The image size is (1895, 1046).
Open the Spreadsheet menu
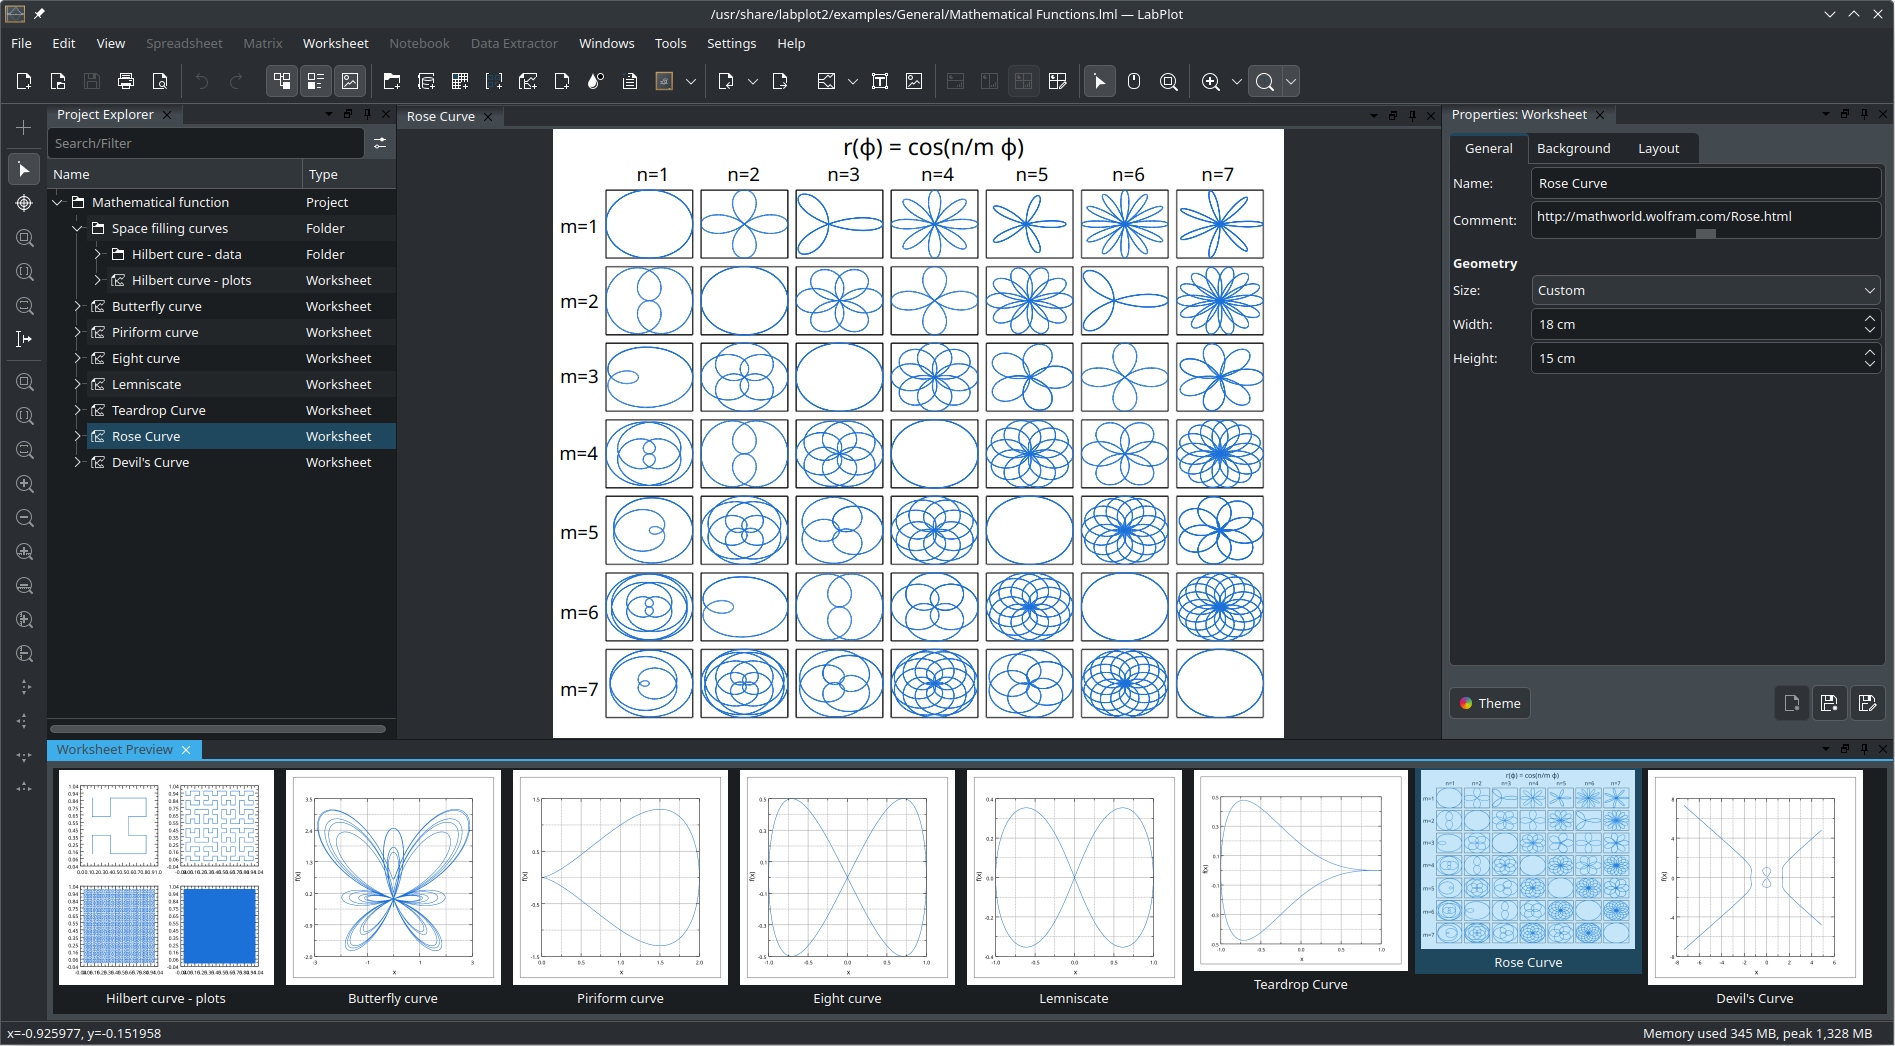point(184,43)
